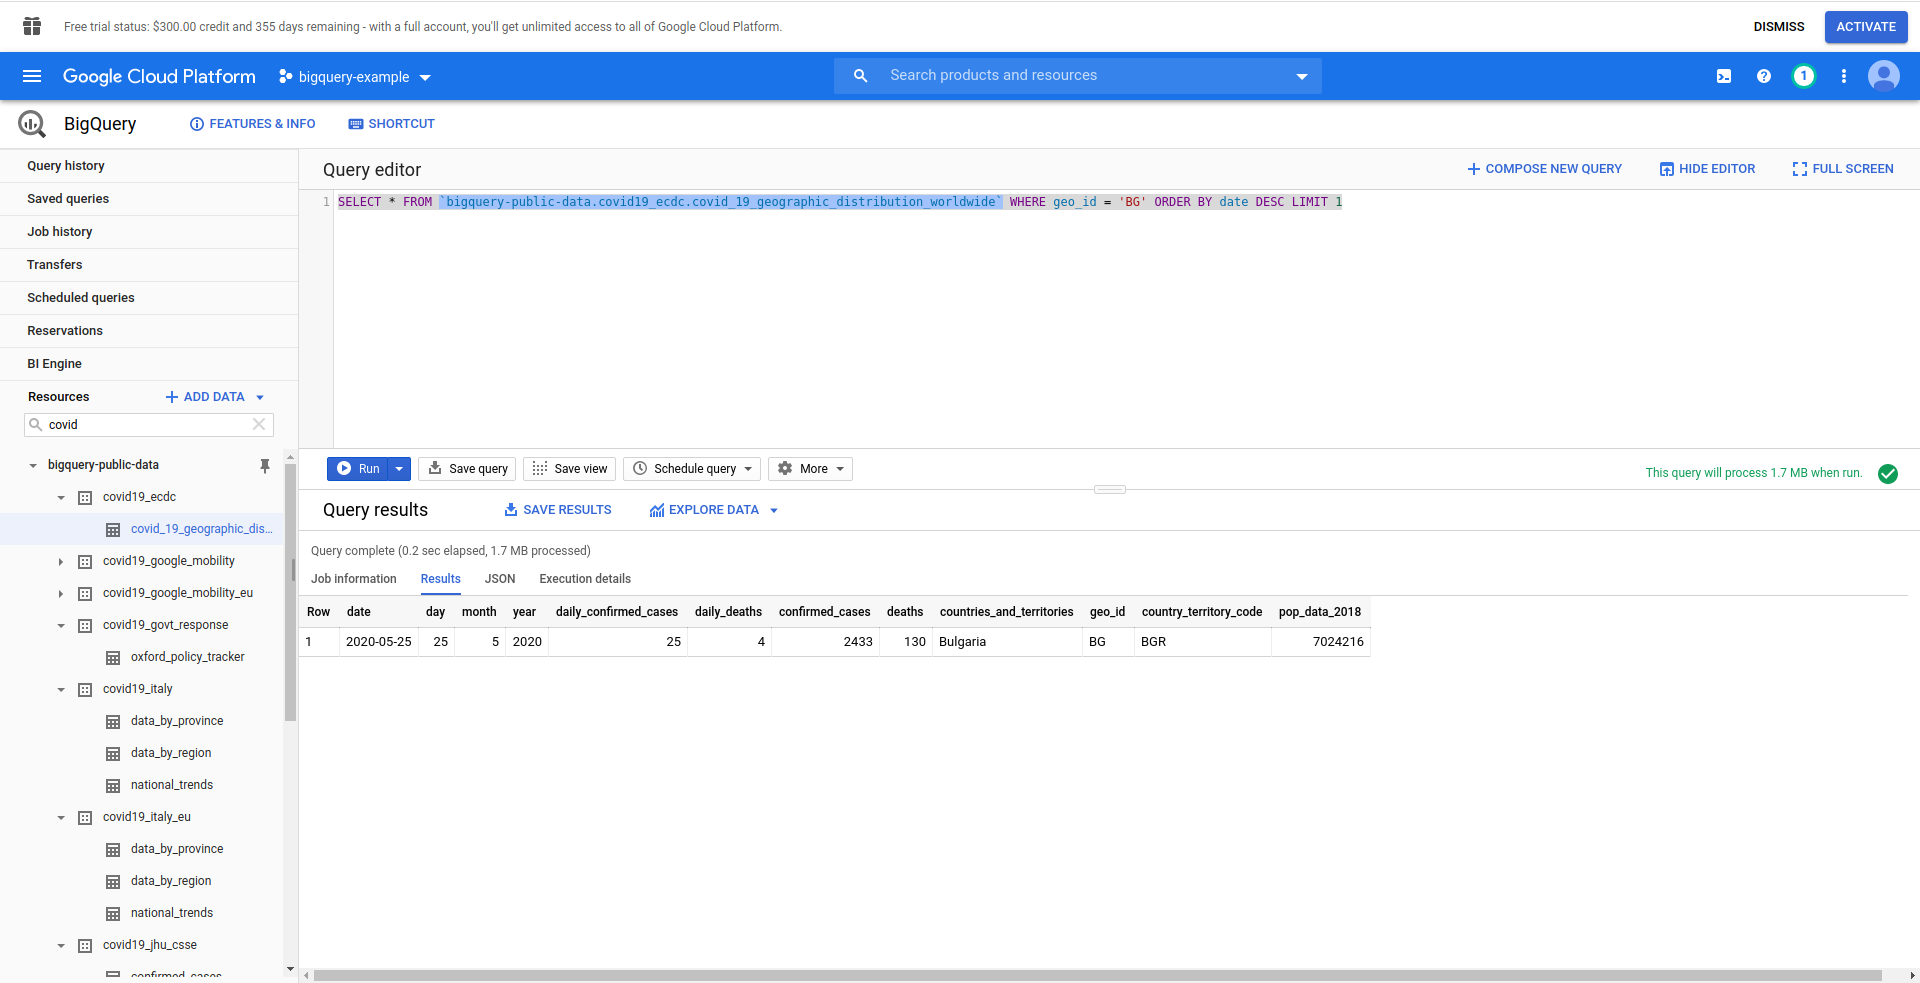The width and height of the screenshot is (1920, 983).
Task: Open the EXPLORE DATA dropdown
Action: point(714,510)
